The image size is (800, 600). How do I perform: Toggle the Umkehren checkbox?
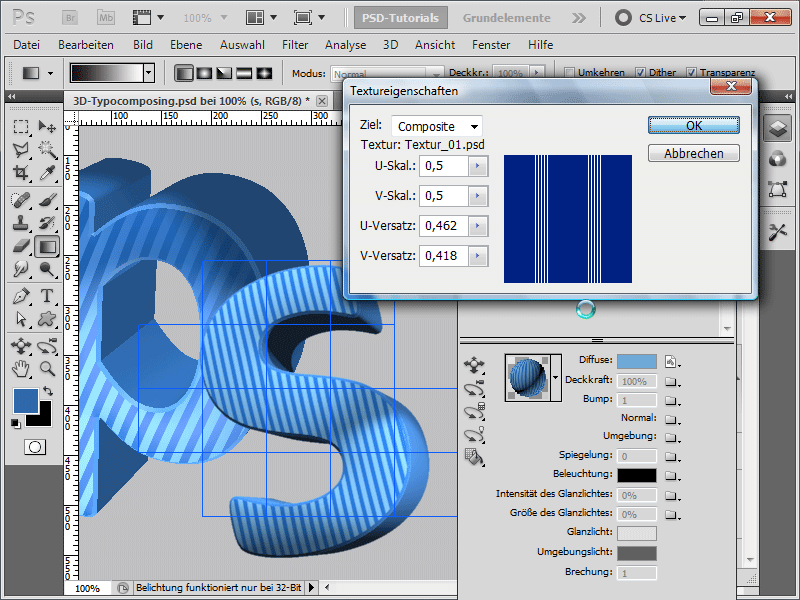pyautogui.click(x=570, y=72)
